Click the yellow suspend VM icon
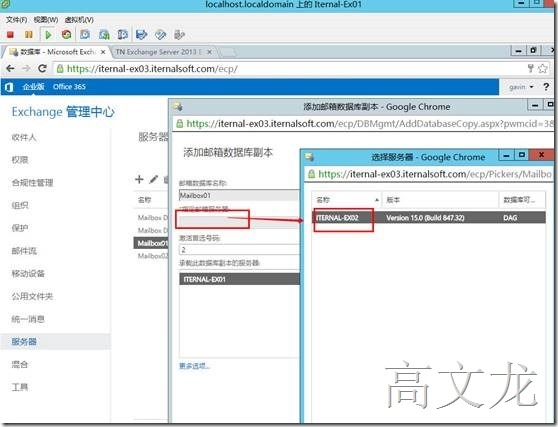The width and height of the screenshot is (558, 427). coord(28,35)
